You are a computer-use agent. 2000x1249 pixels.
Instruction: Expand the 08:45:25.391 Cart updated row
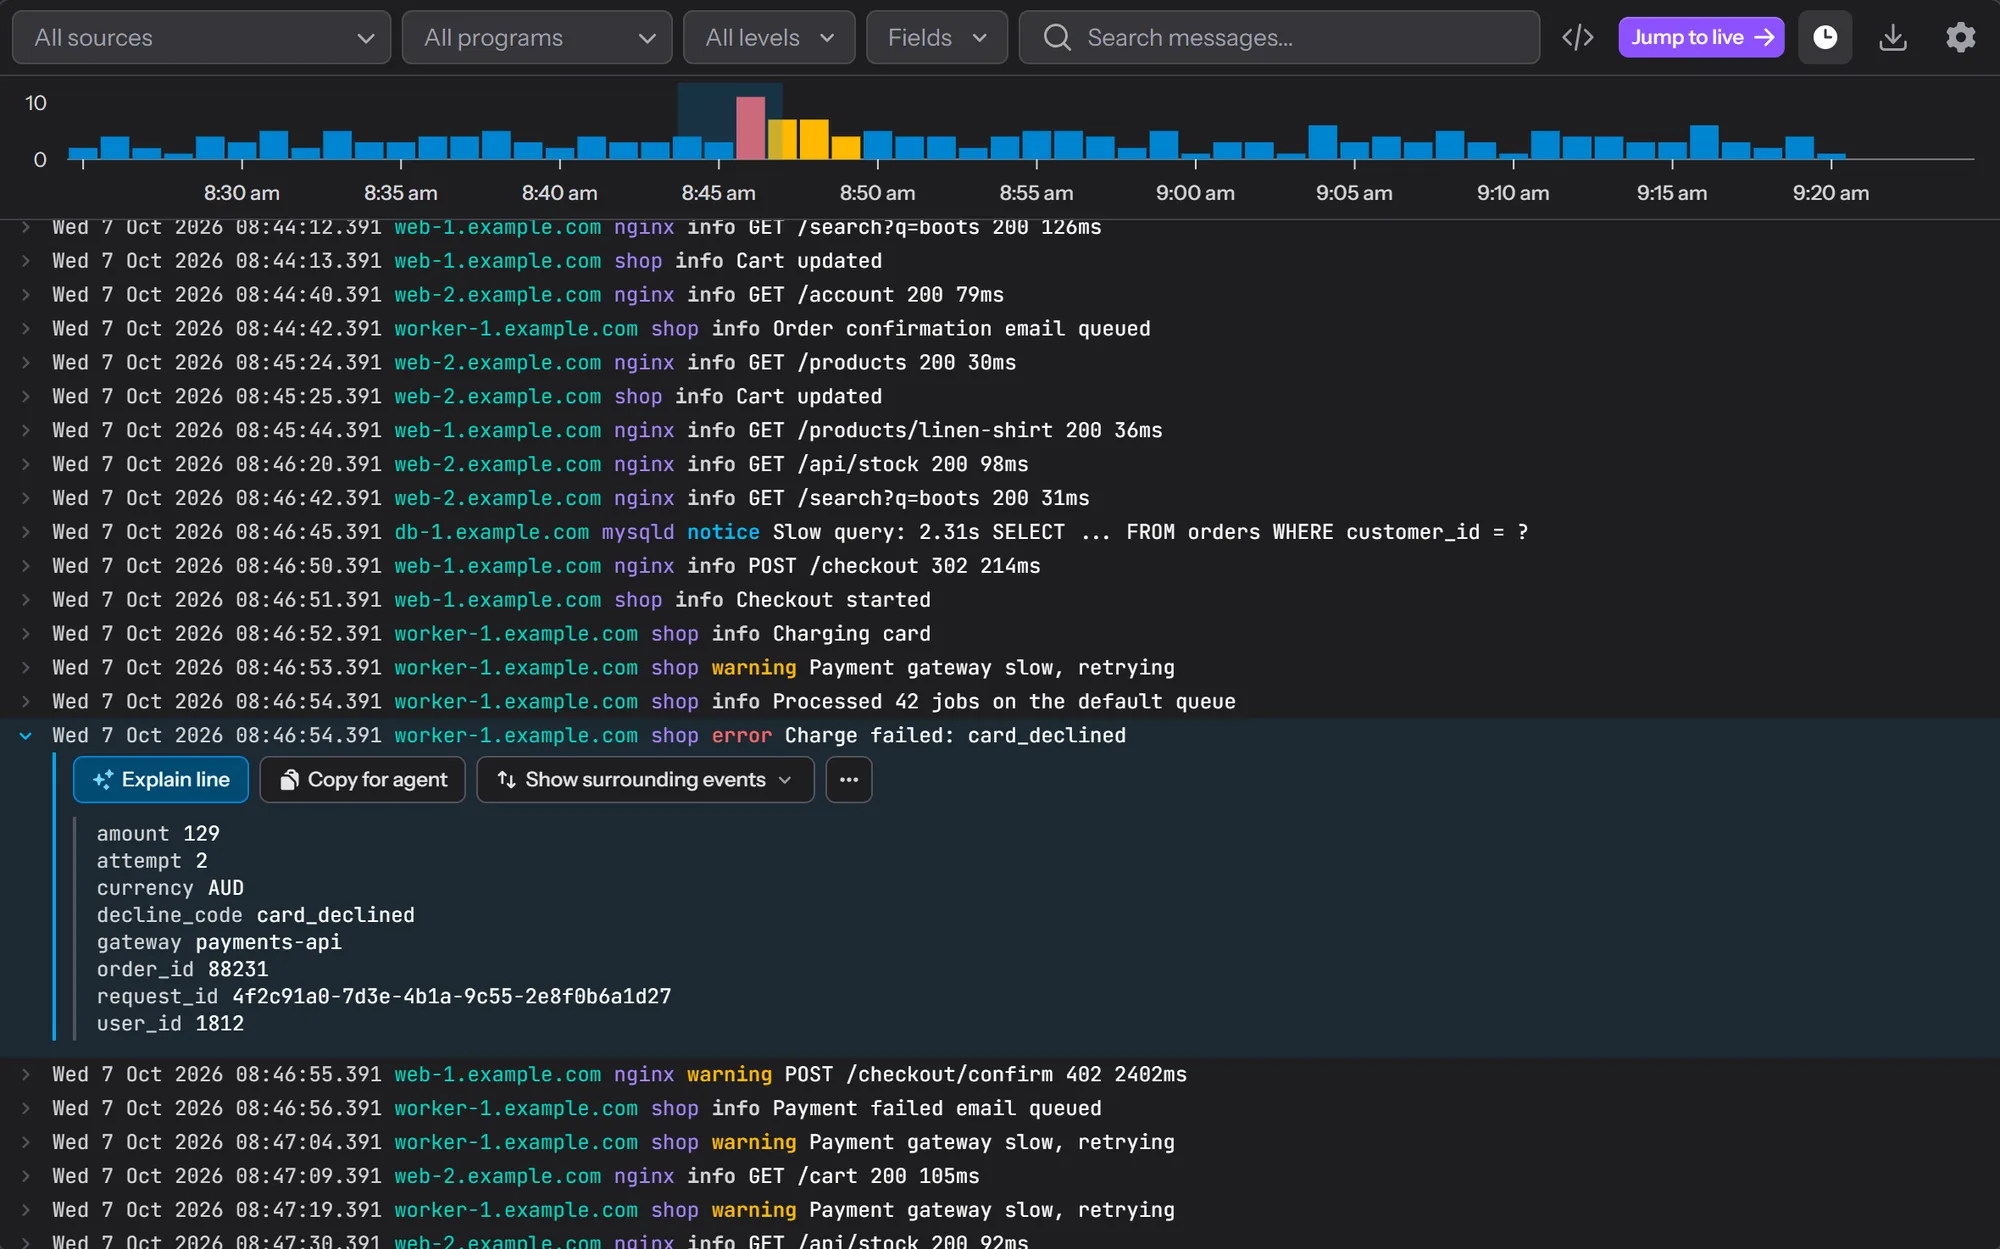26,397
